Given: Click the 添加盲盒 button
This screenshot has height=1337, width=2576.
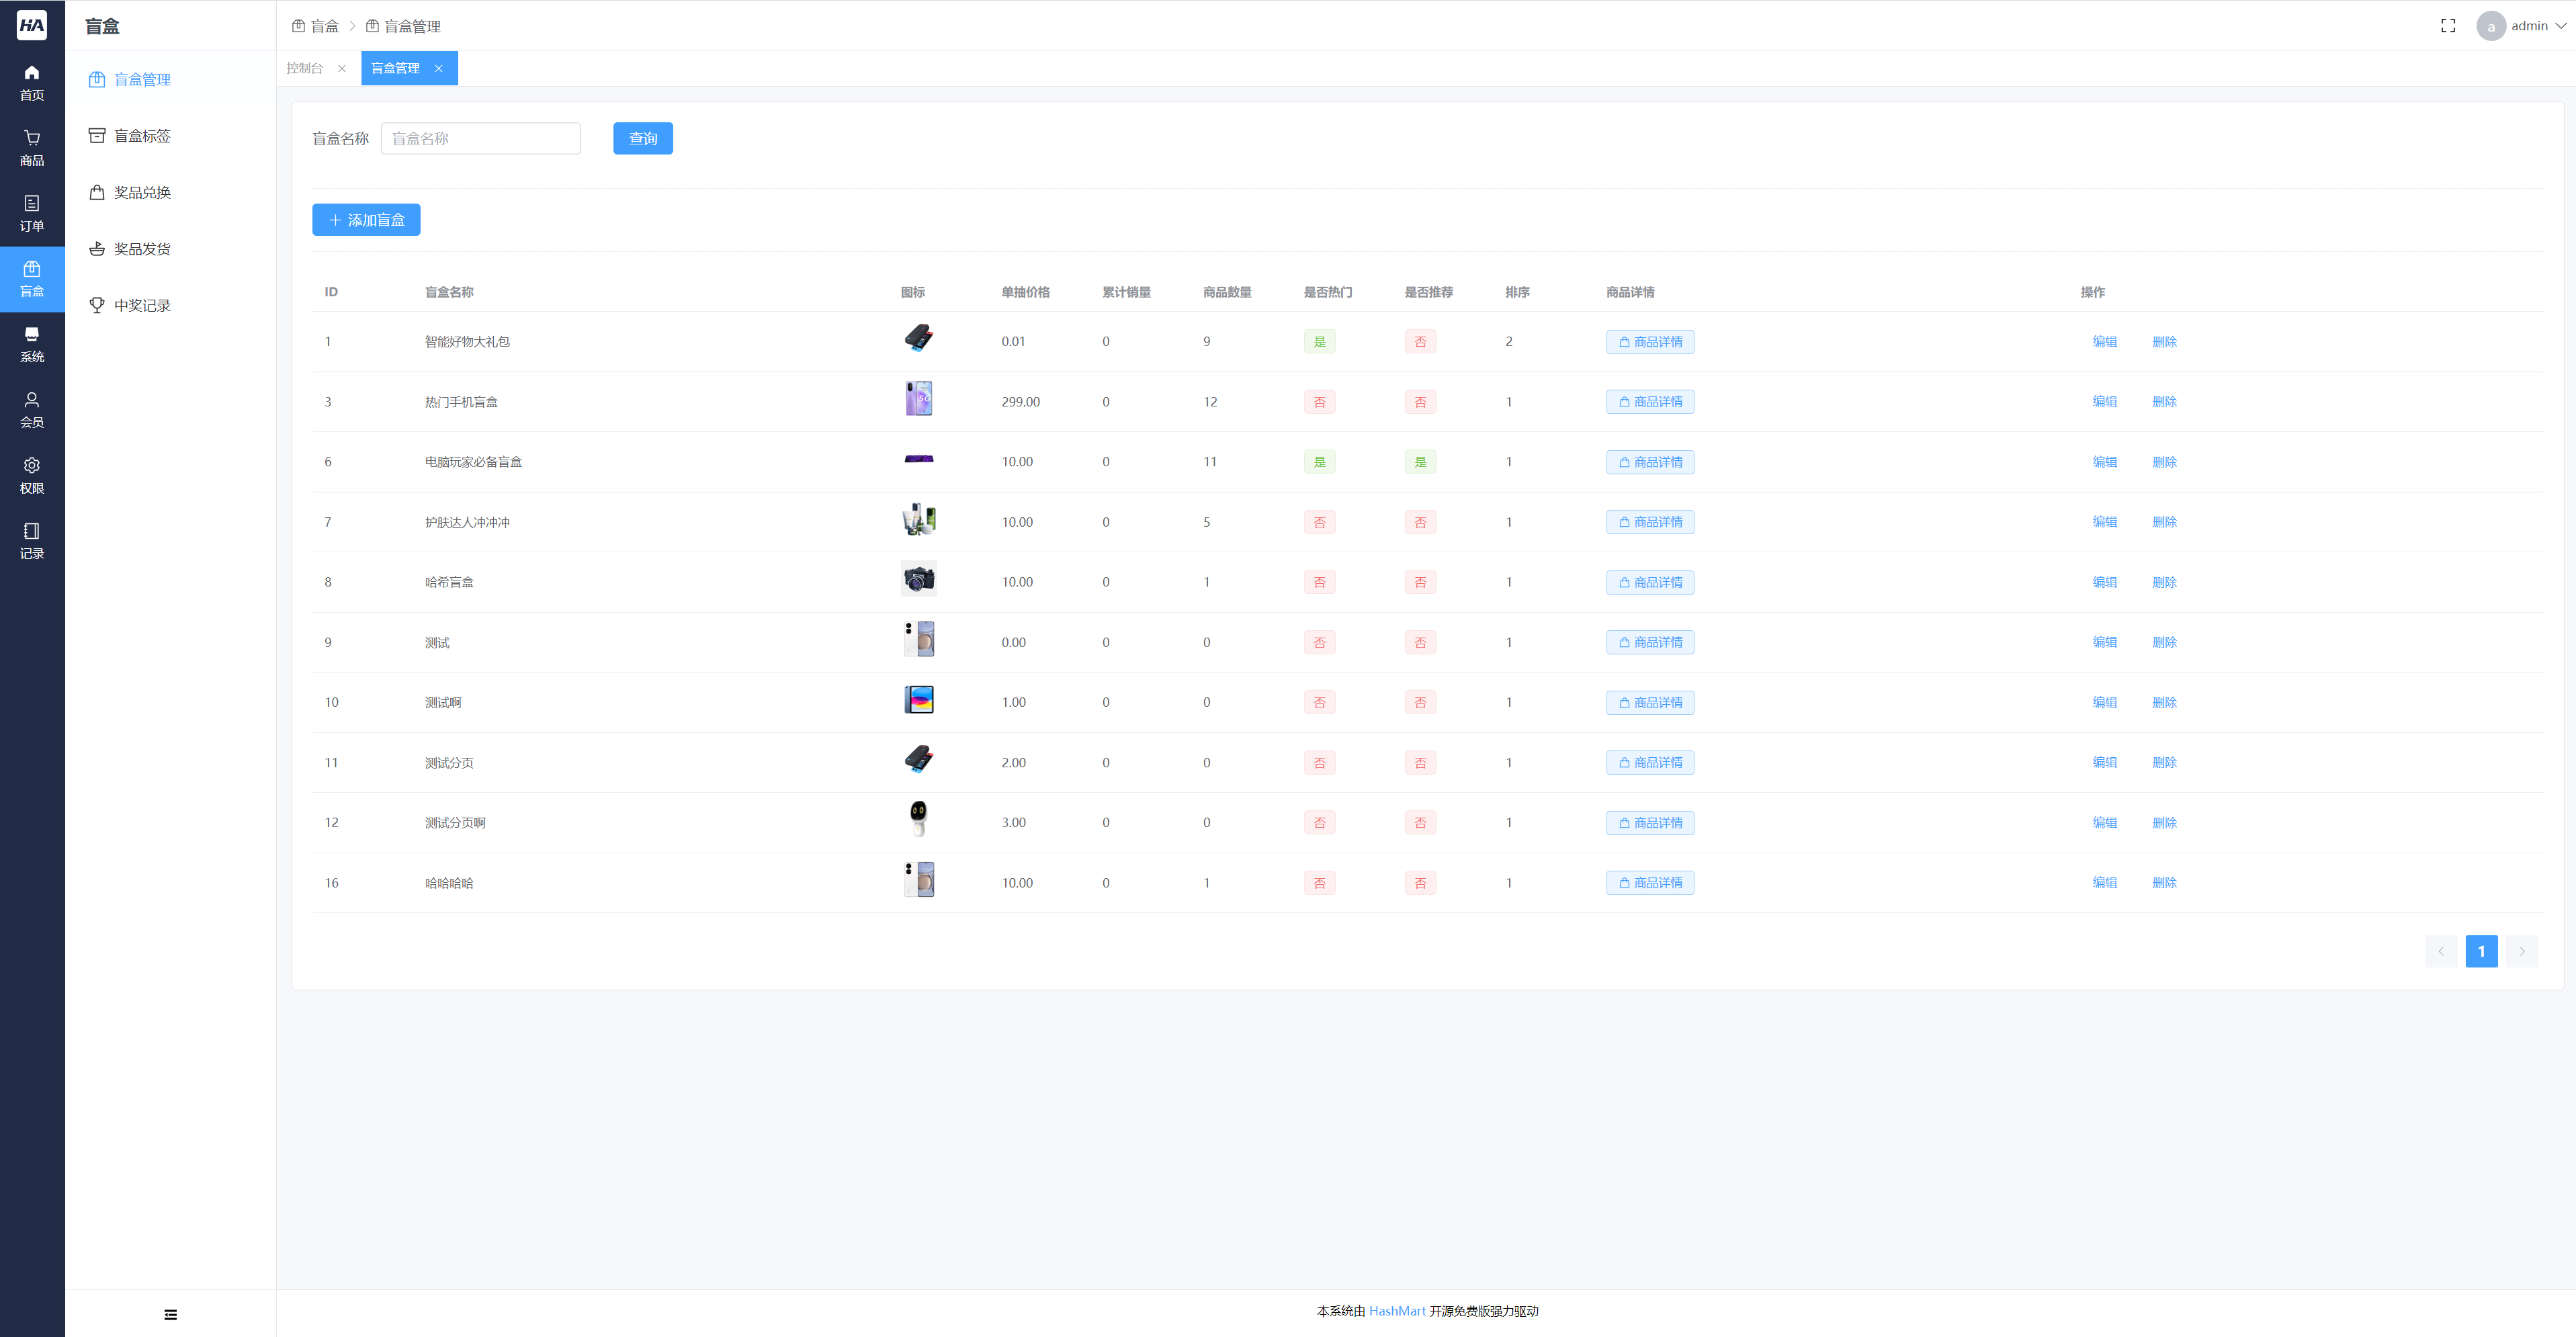Looking at the screenshot, I should tap(366, 220).
